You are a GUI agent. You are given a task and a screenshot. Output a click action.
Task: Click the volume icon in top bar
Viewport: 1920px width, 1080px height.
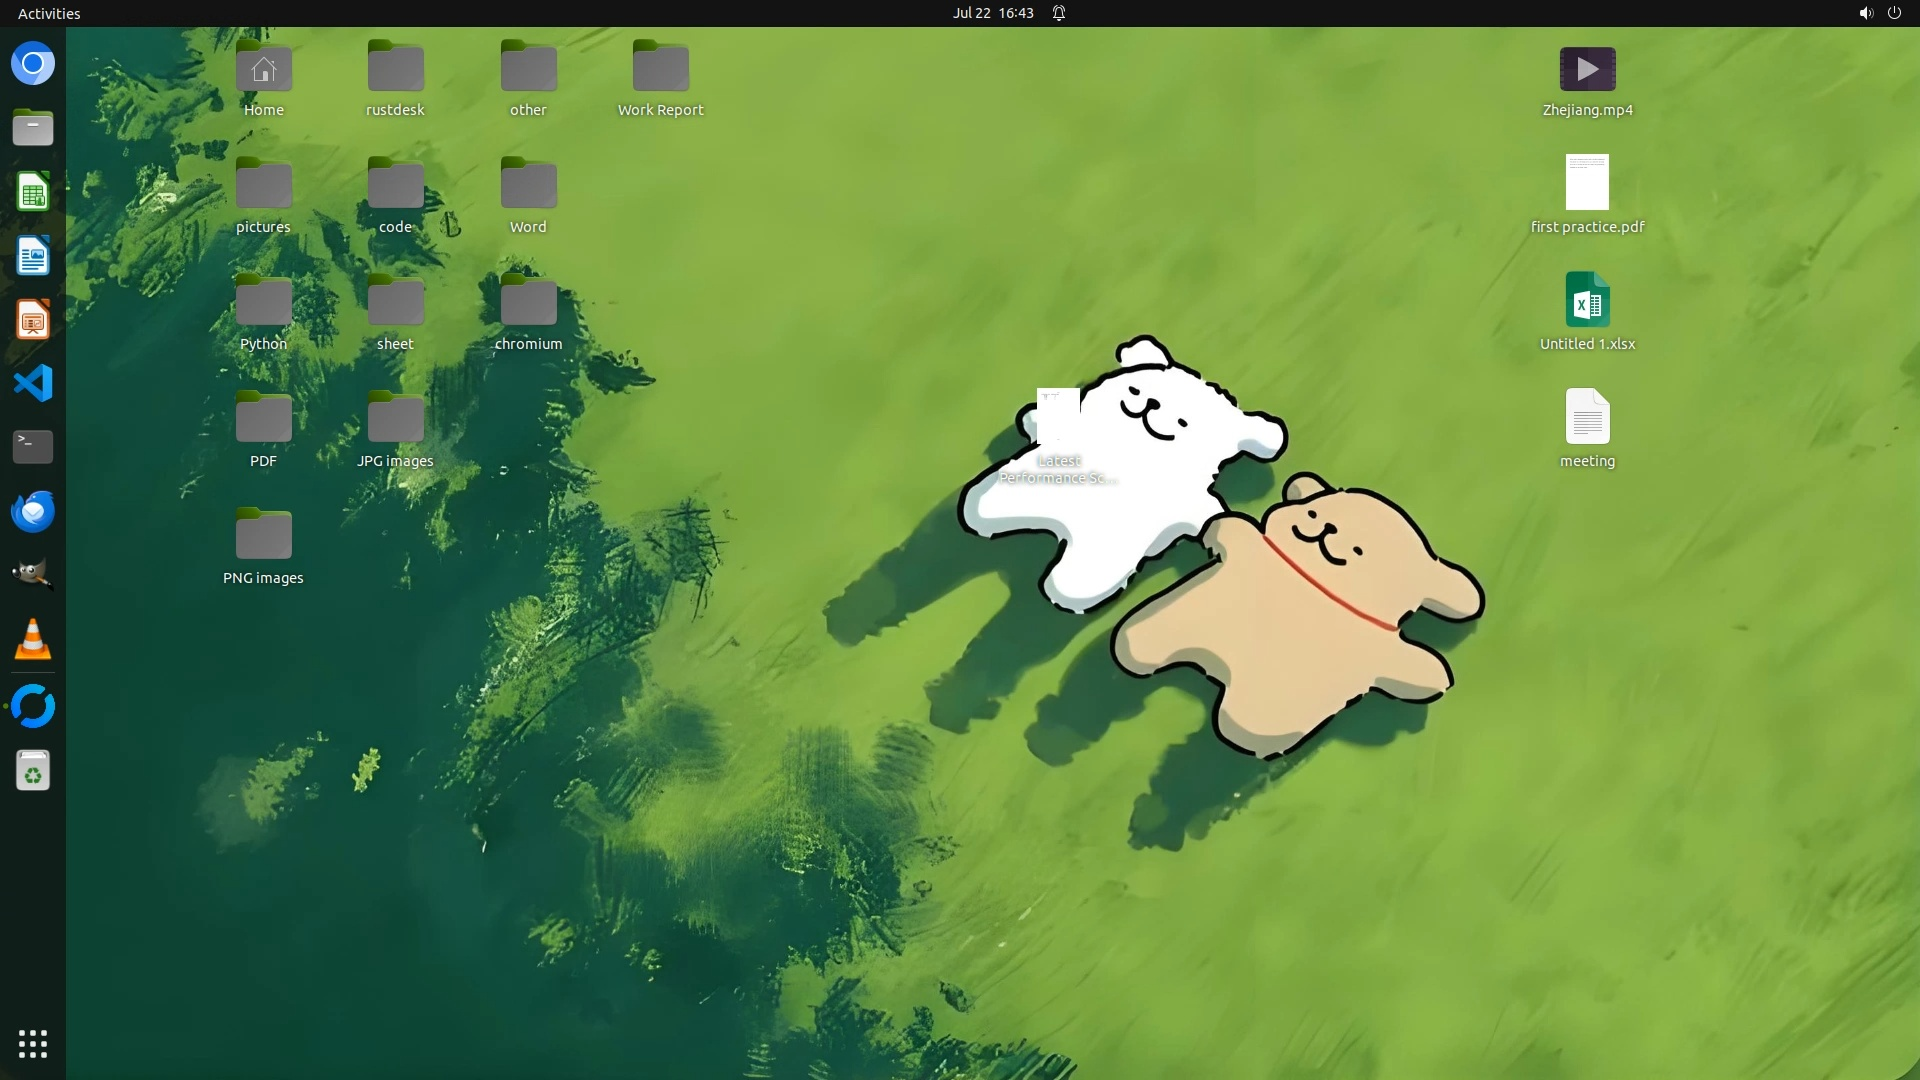tap(1865, 13)
